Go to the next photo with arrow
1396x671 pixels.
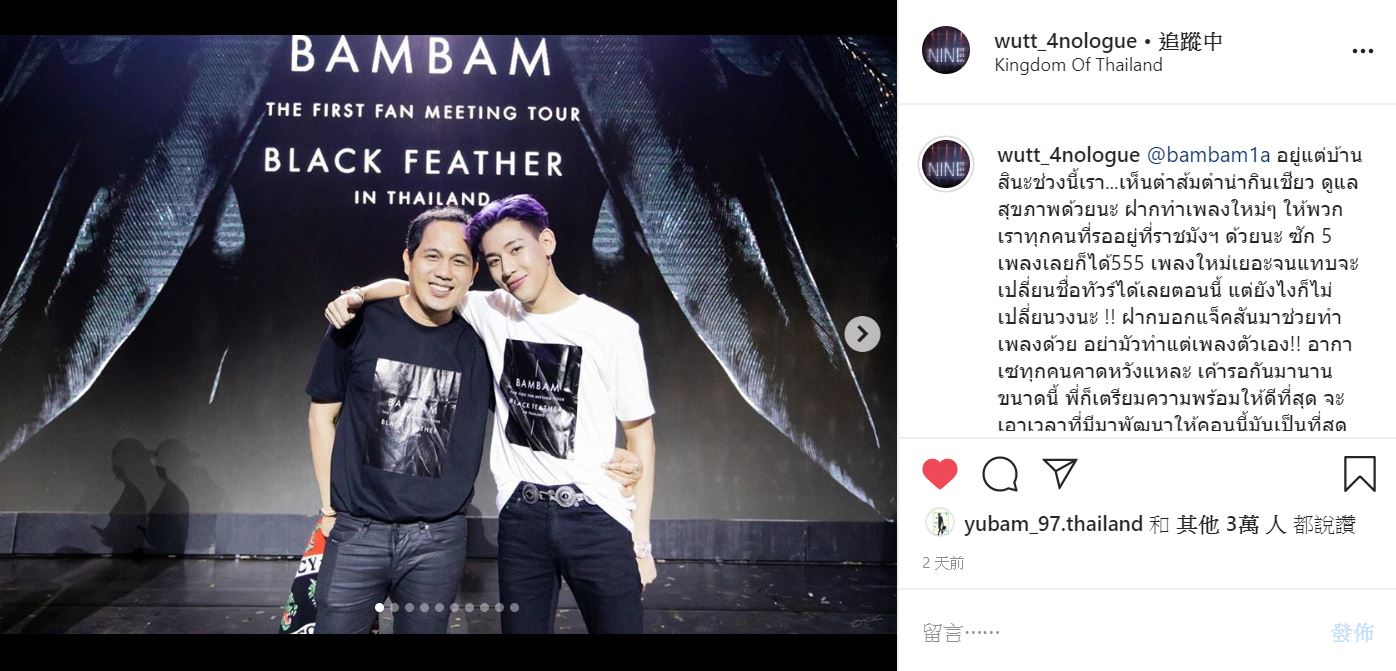[x=862, y=334]
